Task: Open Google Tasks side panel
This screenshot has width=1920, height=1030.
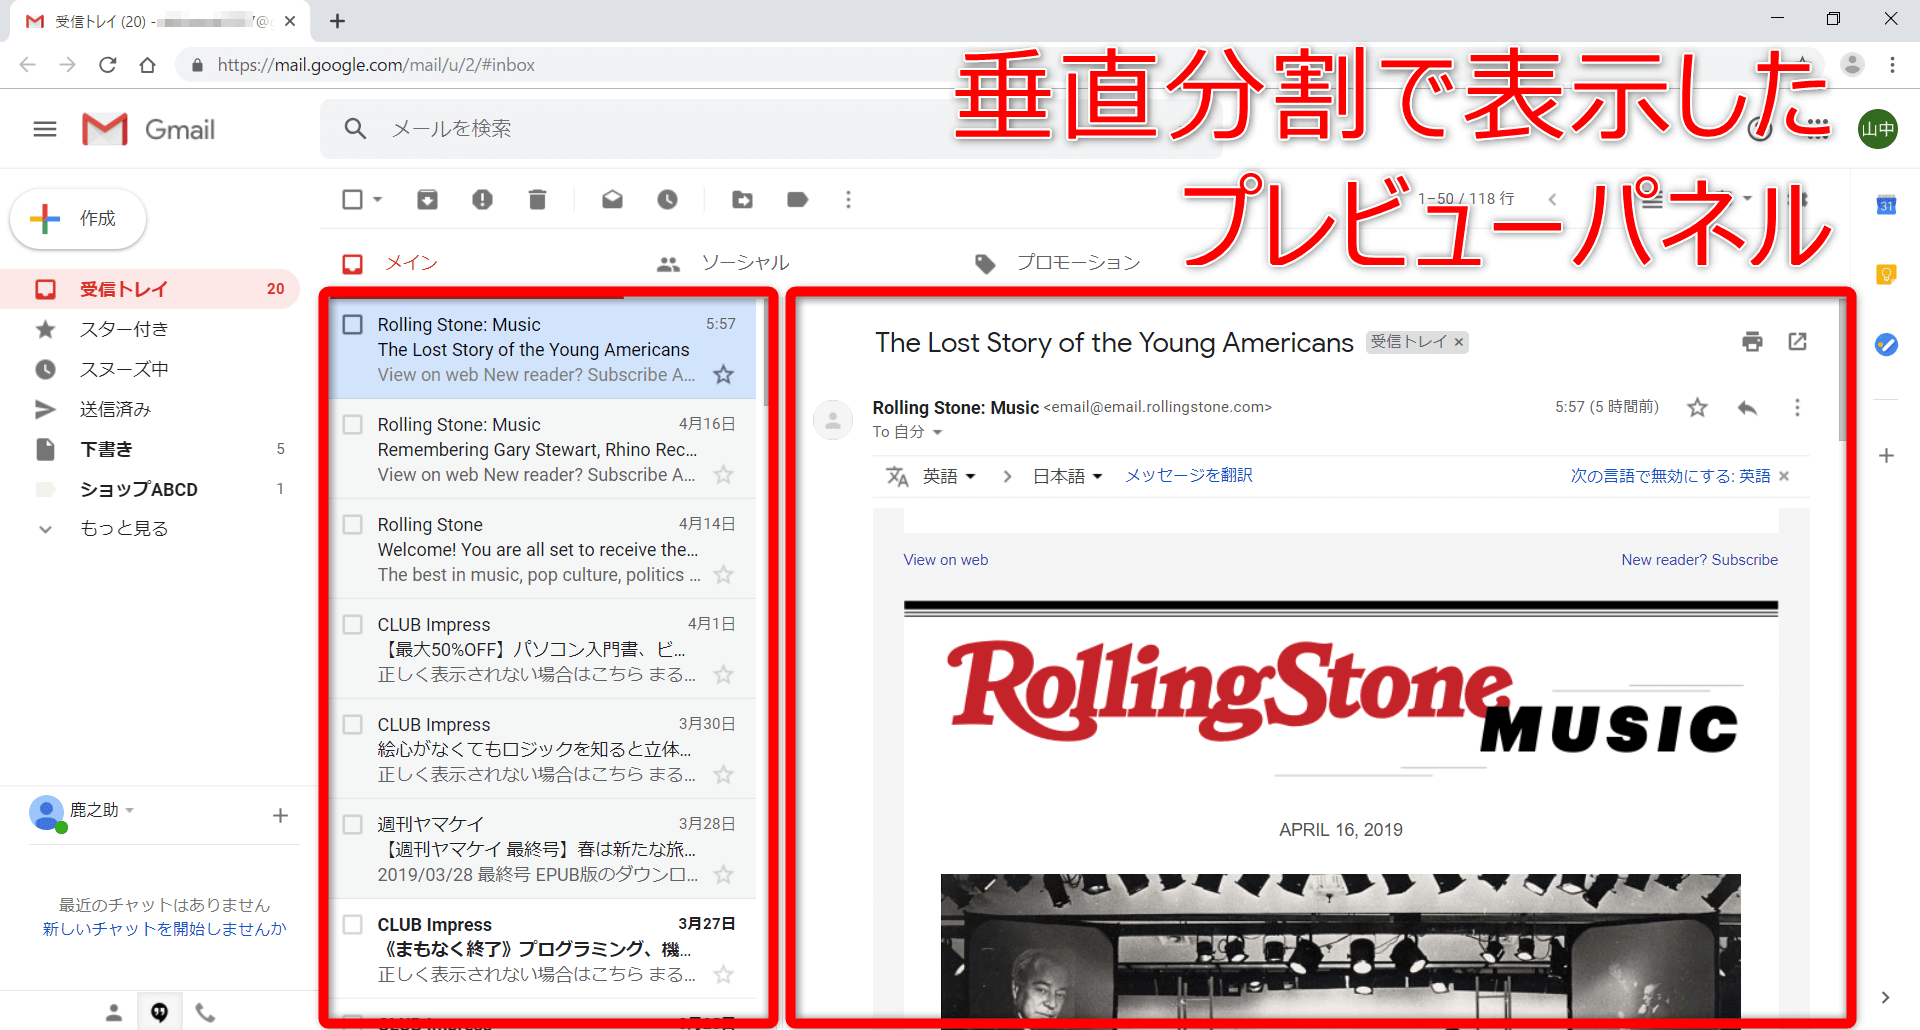Action: pos(1886,345)
